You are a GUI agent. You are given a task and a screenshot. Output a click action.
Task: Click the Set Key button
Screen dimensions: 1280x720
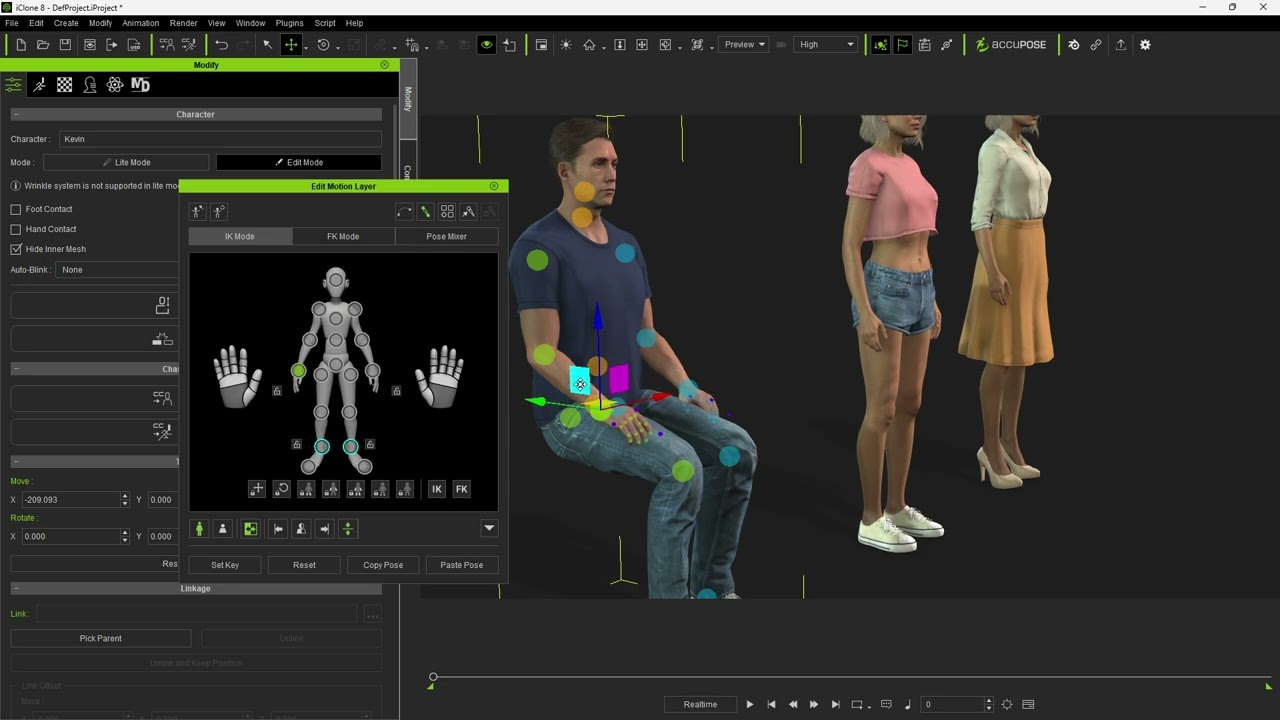[x=225, y=565]
